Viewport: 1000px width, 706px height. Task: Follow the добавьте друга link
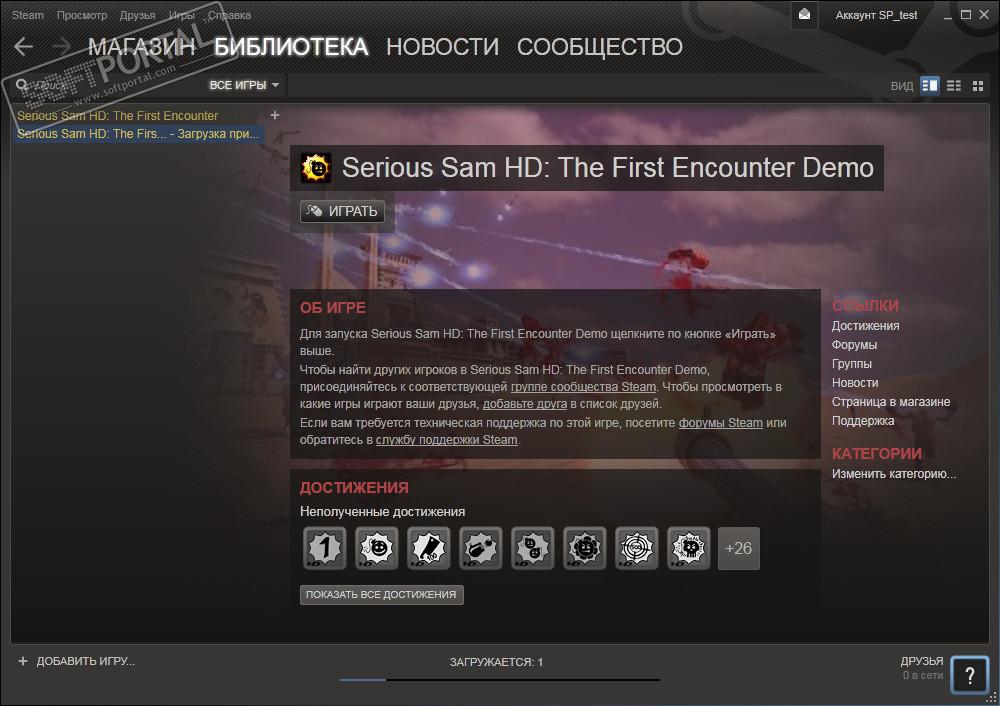point(524,404)
